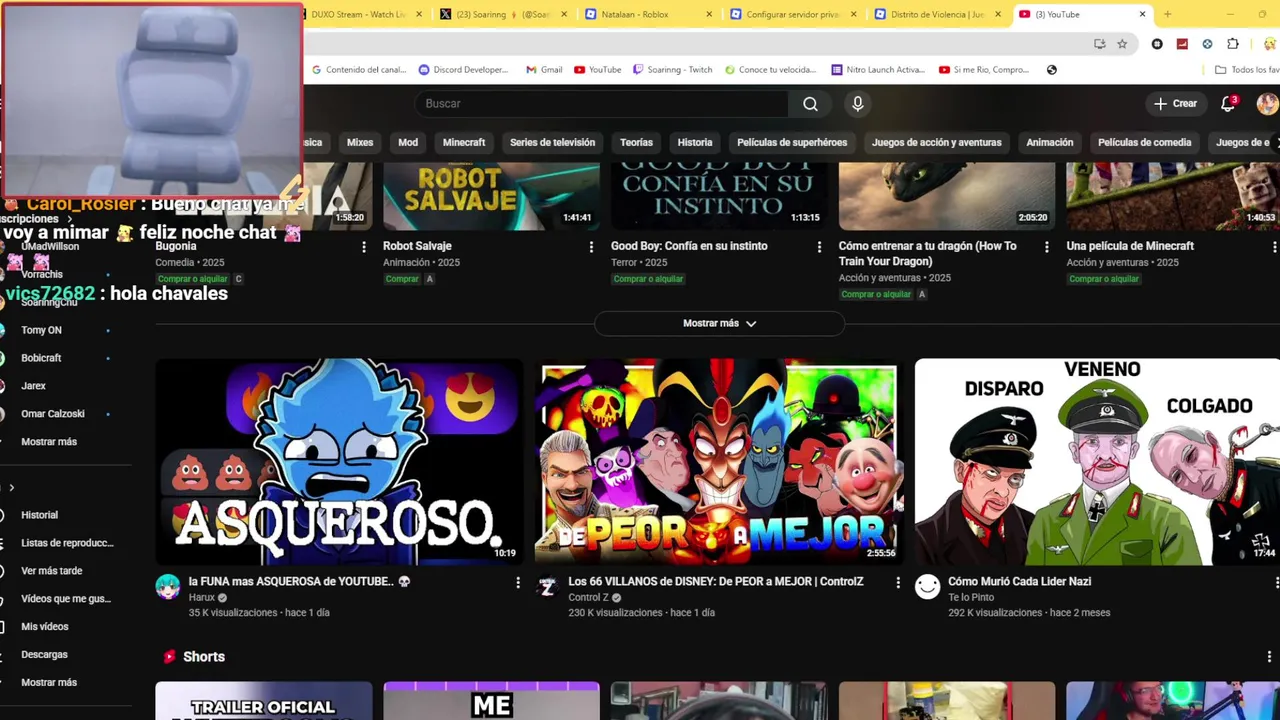The height and width of the screenshot is (720, 1280).
Task: Click the Crear button
Action: 1175,104
